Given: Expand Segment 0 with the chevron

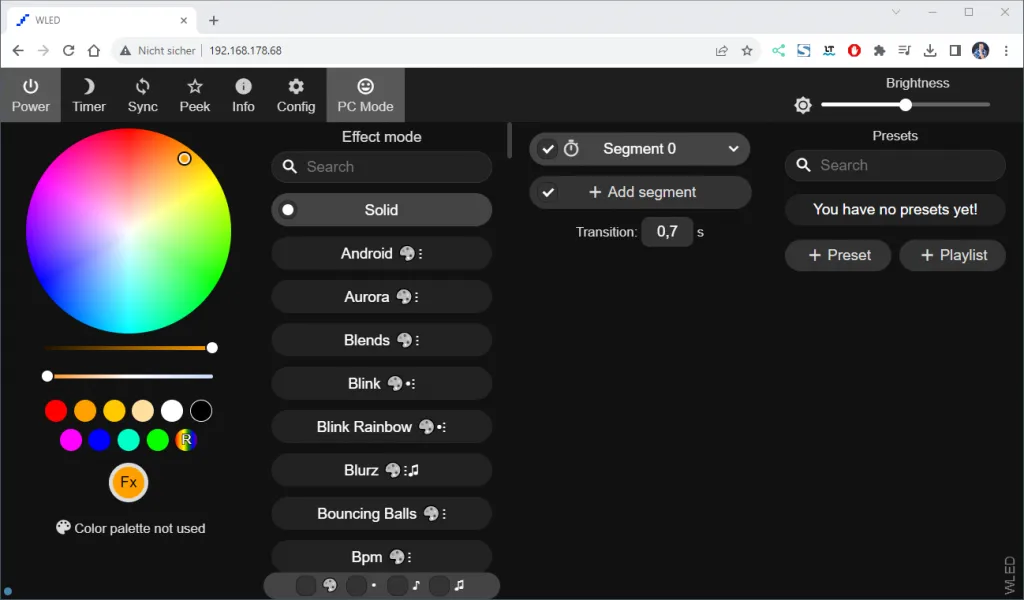Looking at the screenshot, I should (x=733, y=149).
